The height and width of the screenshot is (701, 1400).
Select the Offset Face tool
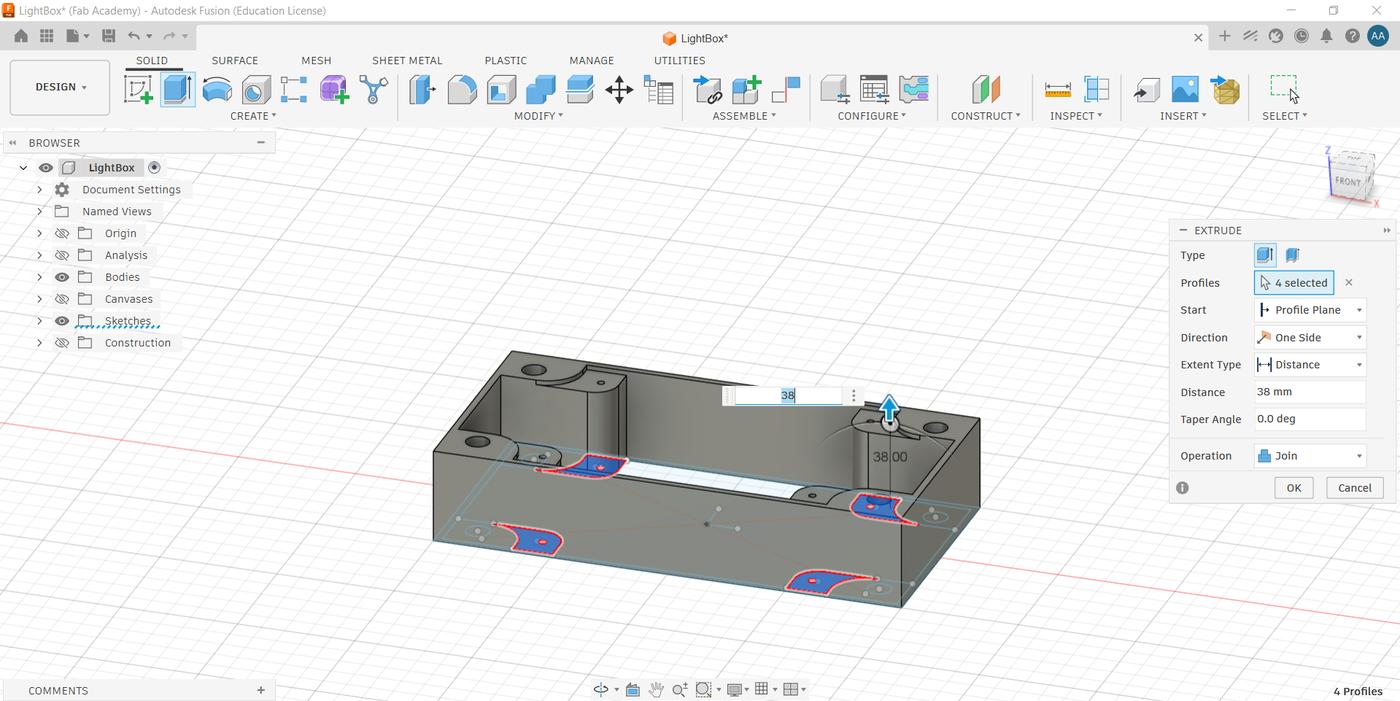580,89
